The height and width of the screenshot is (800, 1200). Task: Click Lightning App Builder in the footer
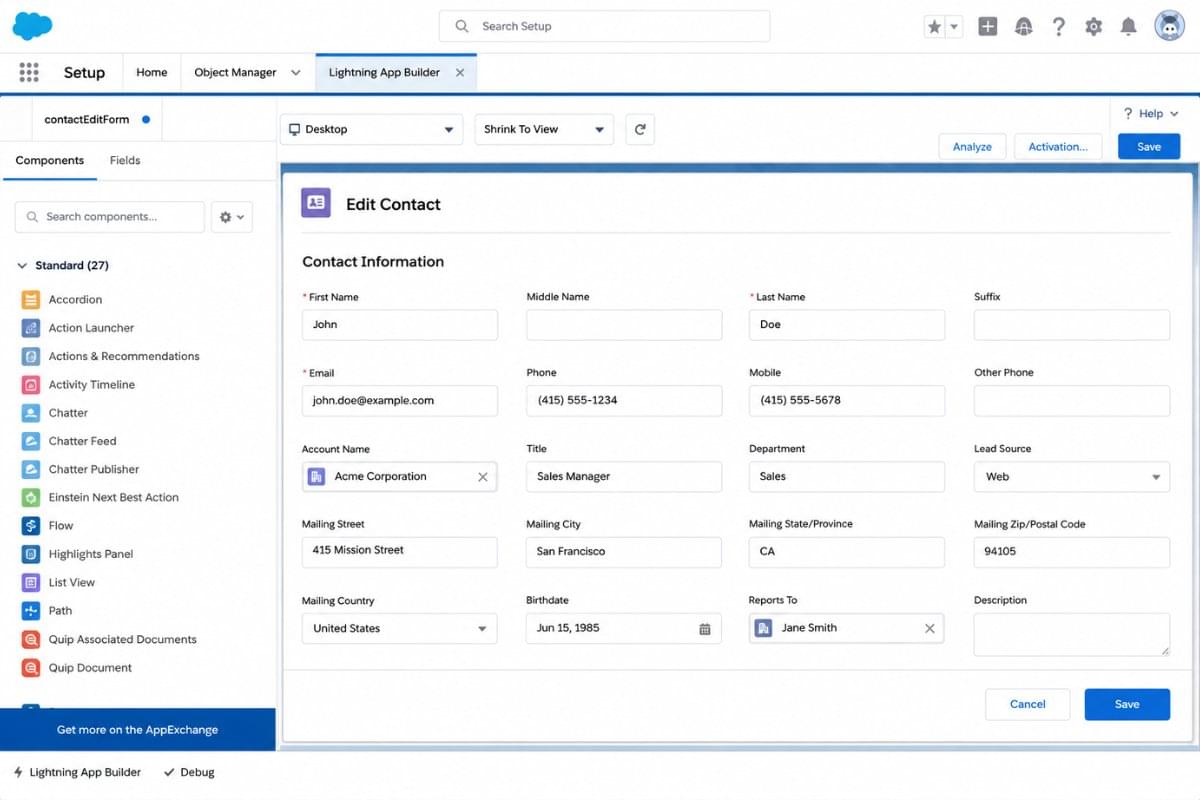[x=77, y=772]
